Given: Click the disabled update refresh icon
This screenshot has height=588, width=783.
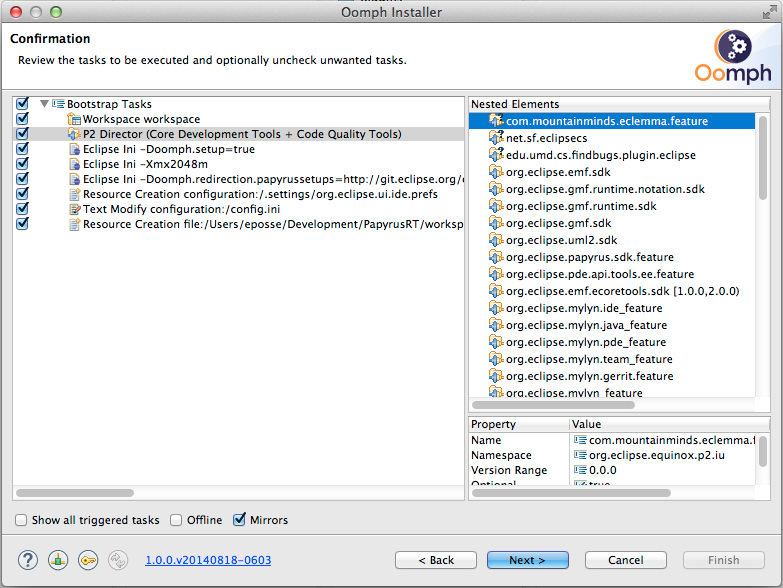Looking at the screenshot, I should click(x=118, y=560).
